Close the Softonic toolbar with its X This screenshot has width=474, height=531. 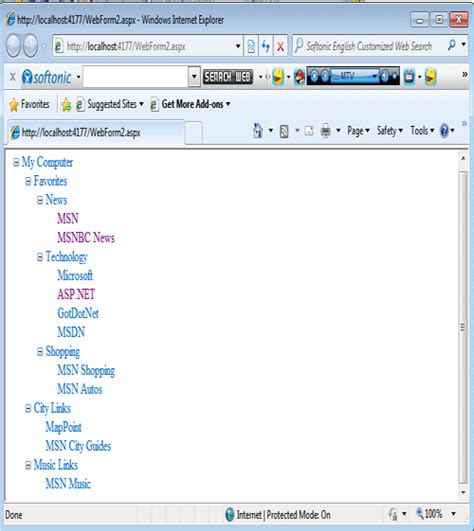coord(13,77)
